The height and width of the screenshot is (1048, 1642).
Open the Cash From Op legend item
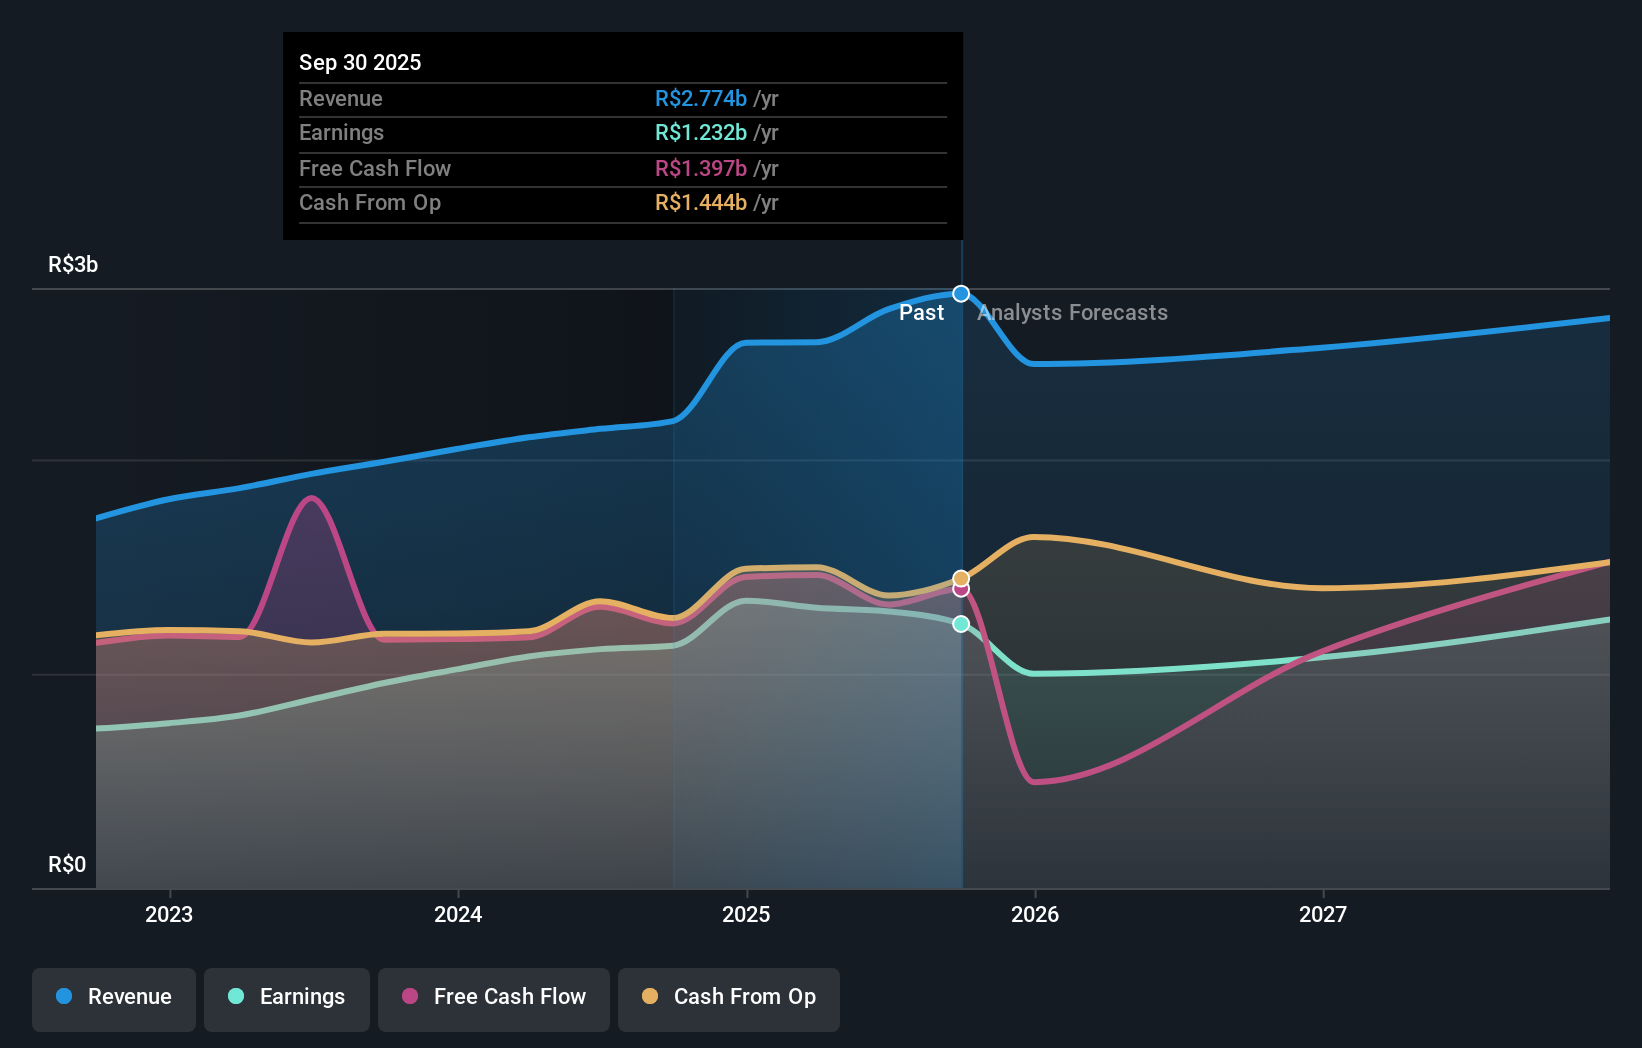(x=729, y=998)
